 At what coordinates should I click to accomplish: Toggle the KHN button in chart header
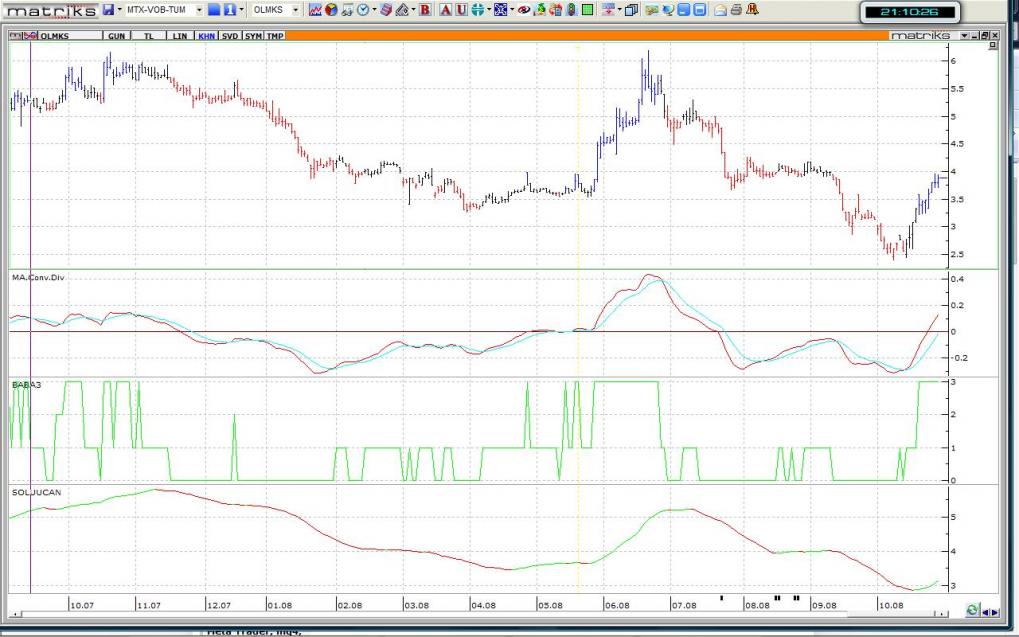(206, 35)
